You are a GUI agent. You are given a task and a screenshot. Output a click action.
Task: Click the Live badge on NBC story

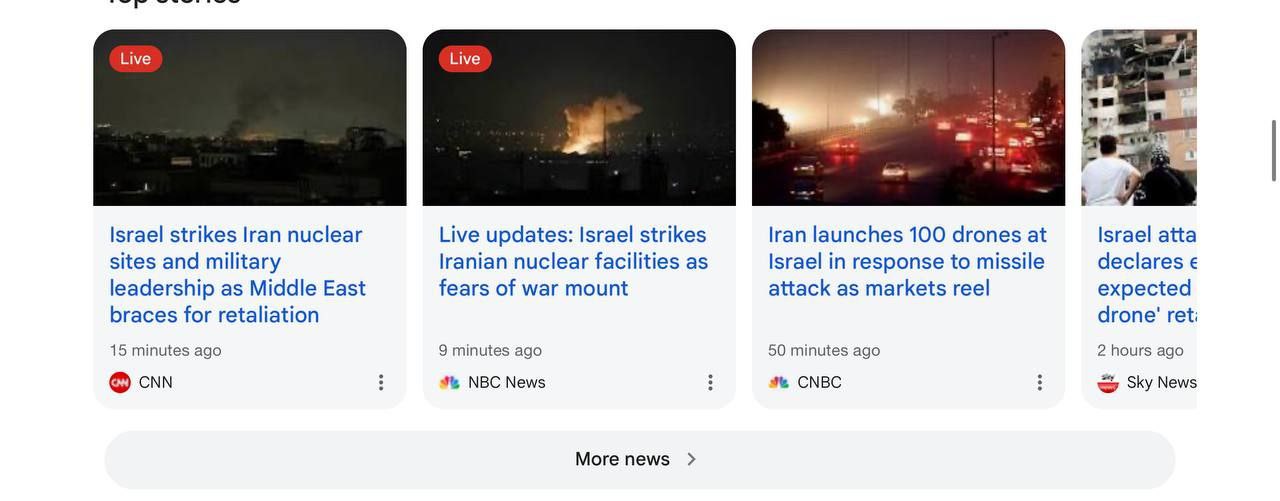pyautogui.click(x=465, y=59)
